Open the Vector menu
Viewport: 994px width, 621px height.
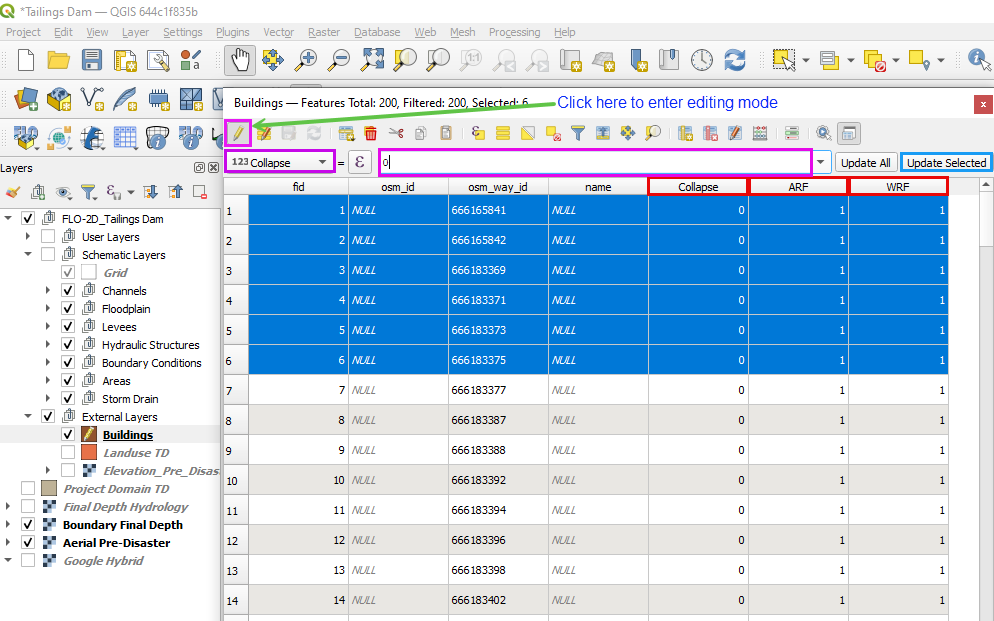278,32
